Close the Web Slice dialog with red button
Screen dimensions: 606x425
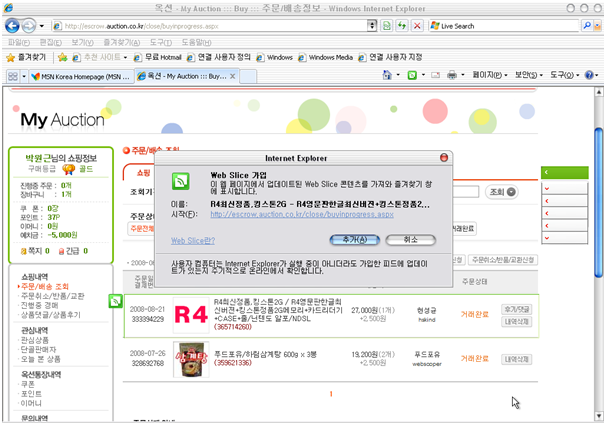(x=444, y=157)
